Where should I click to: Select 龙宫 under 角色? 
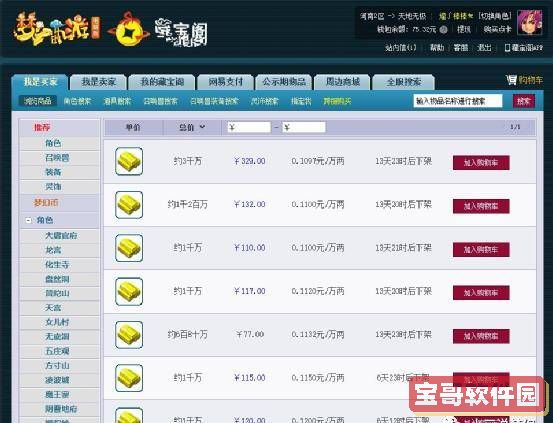coord(53,250)
